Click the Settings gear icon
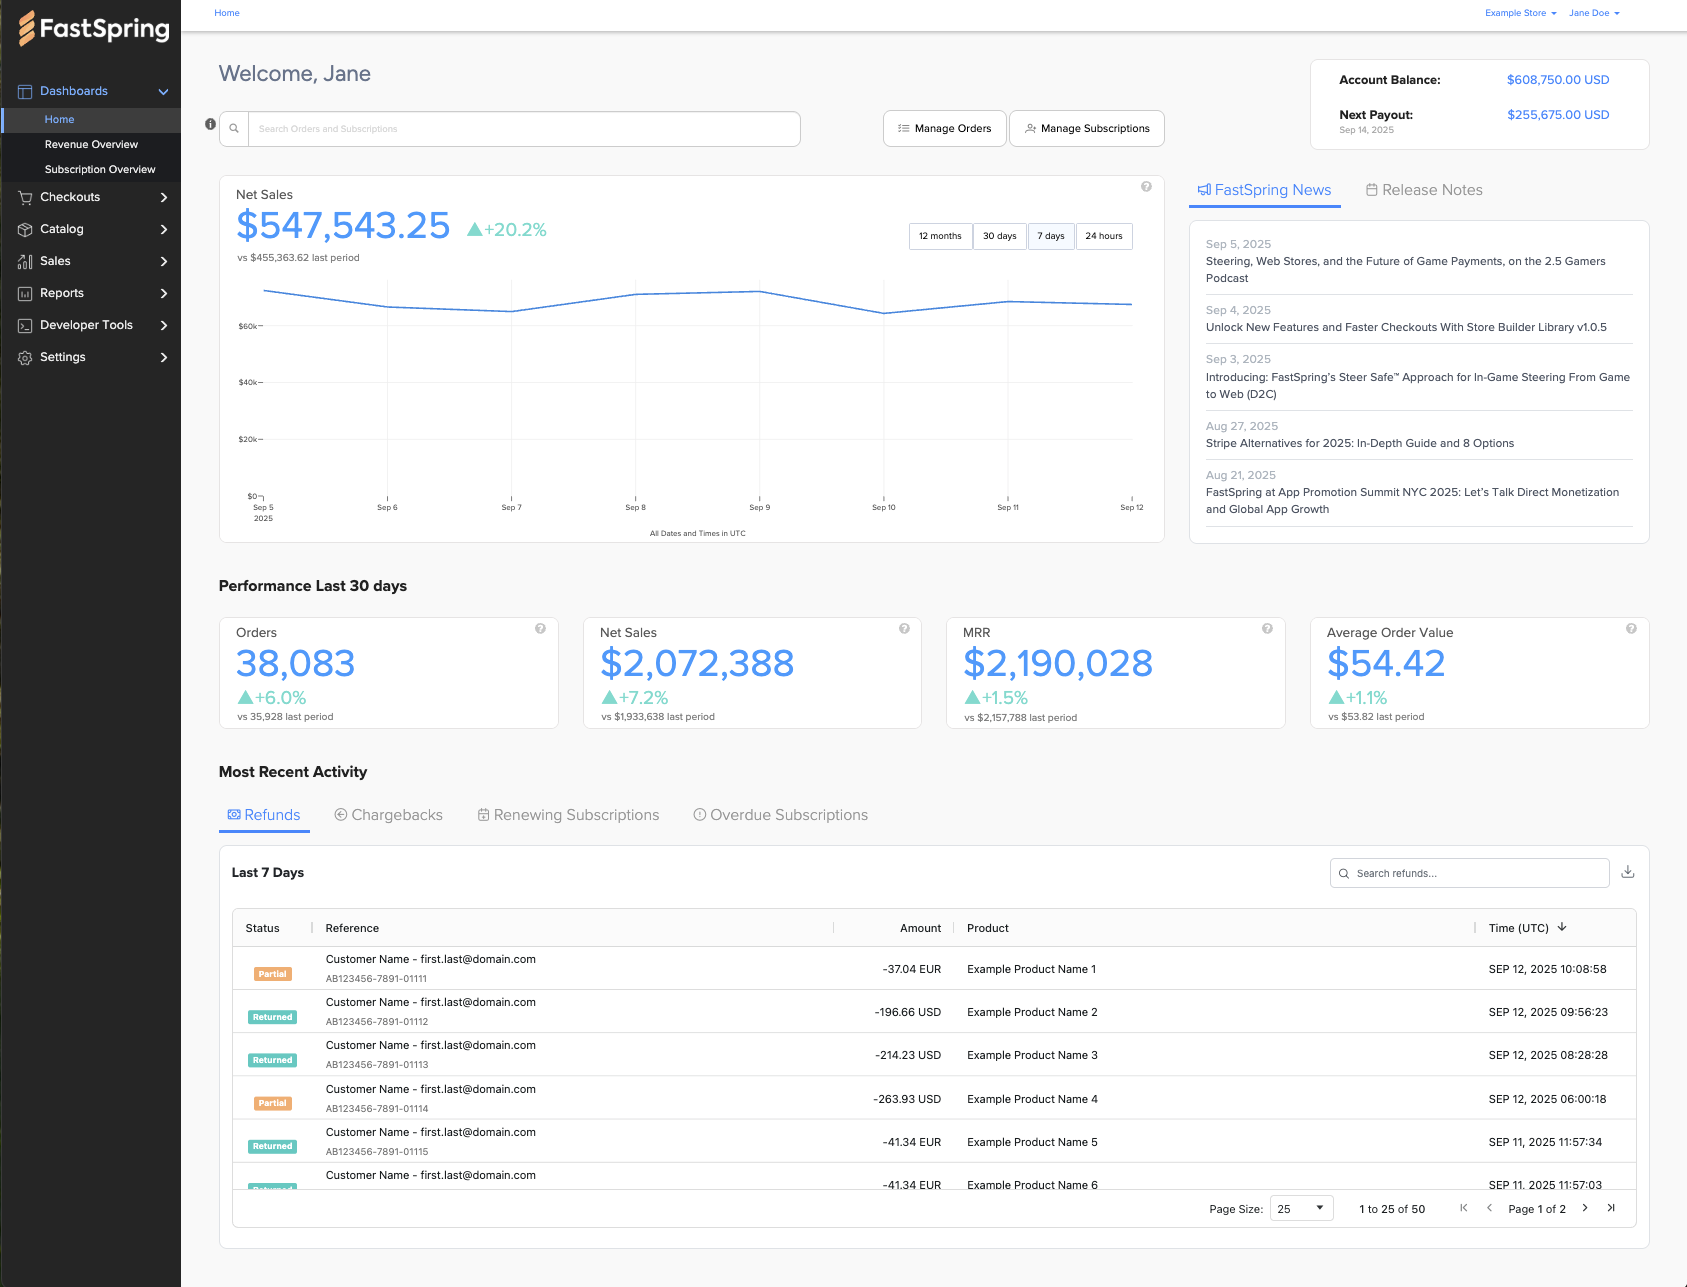This screenshot has height=1287, width=1687. click(x=25, y=358)
